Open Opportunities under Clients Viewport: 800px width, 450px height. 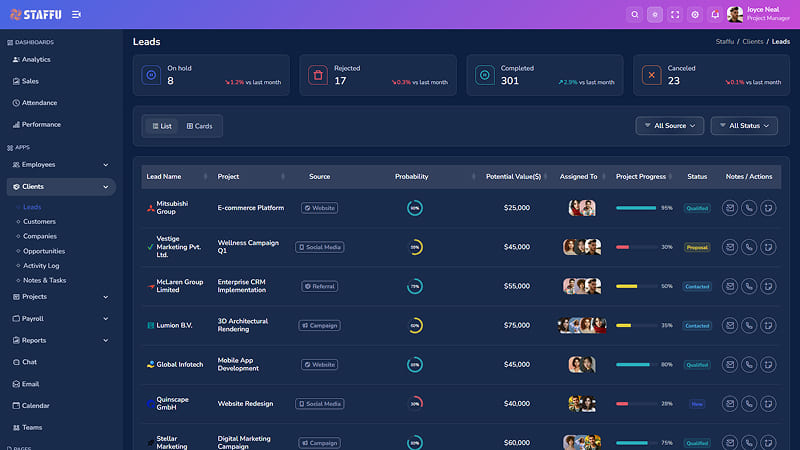click(44, 251)
